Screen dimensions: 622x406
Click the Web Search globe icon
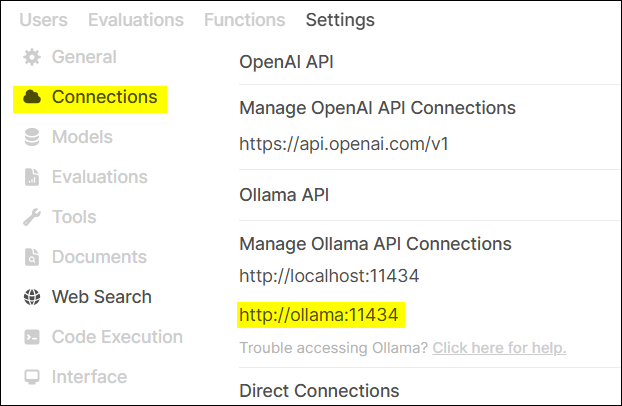tap(31, 297)
